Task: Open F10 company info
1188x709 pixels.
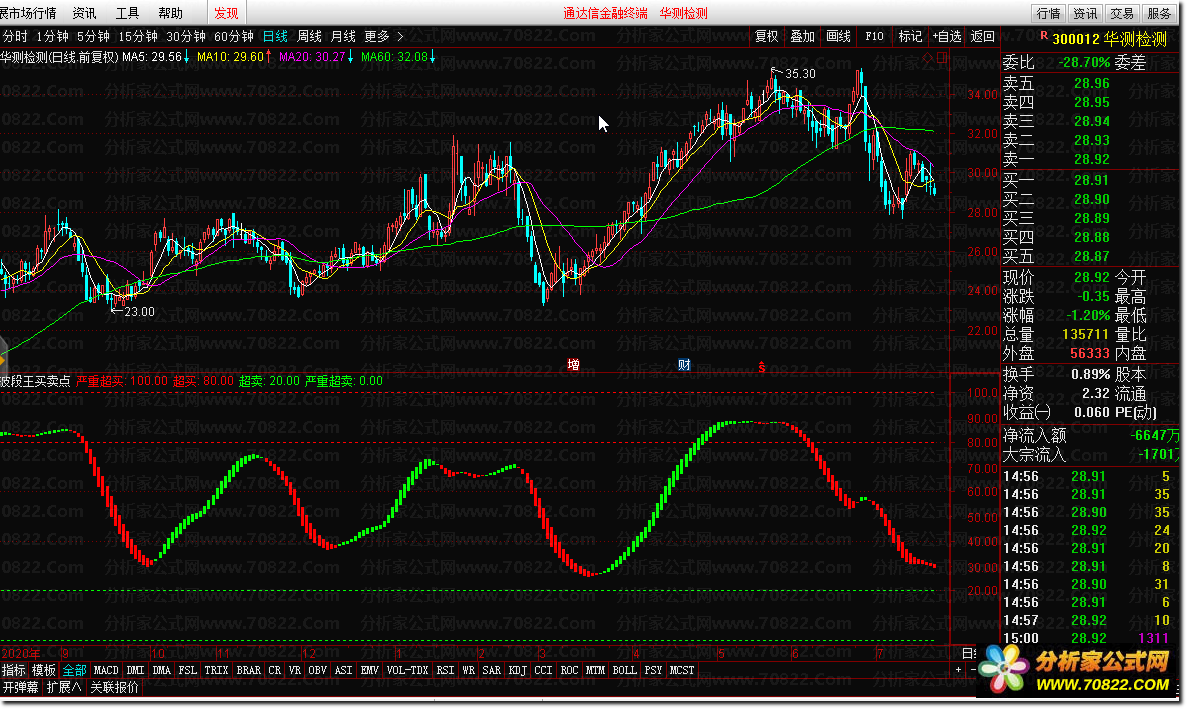Action: click(x=874, y=36)
